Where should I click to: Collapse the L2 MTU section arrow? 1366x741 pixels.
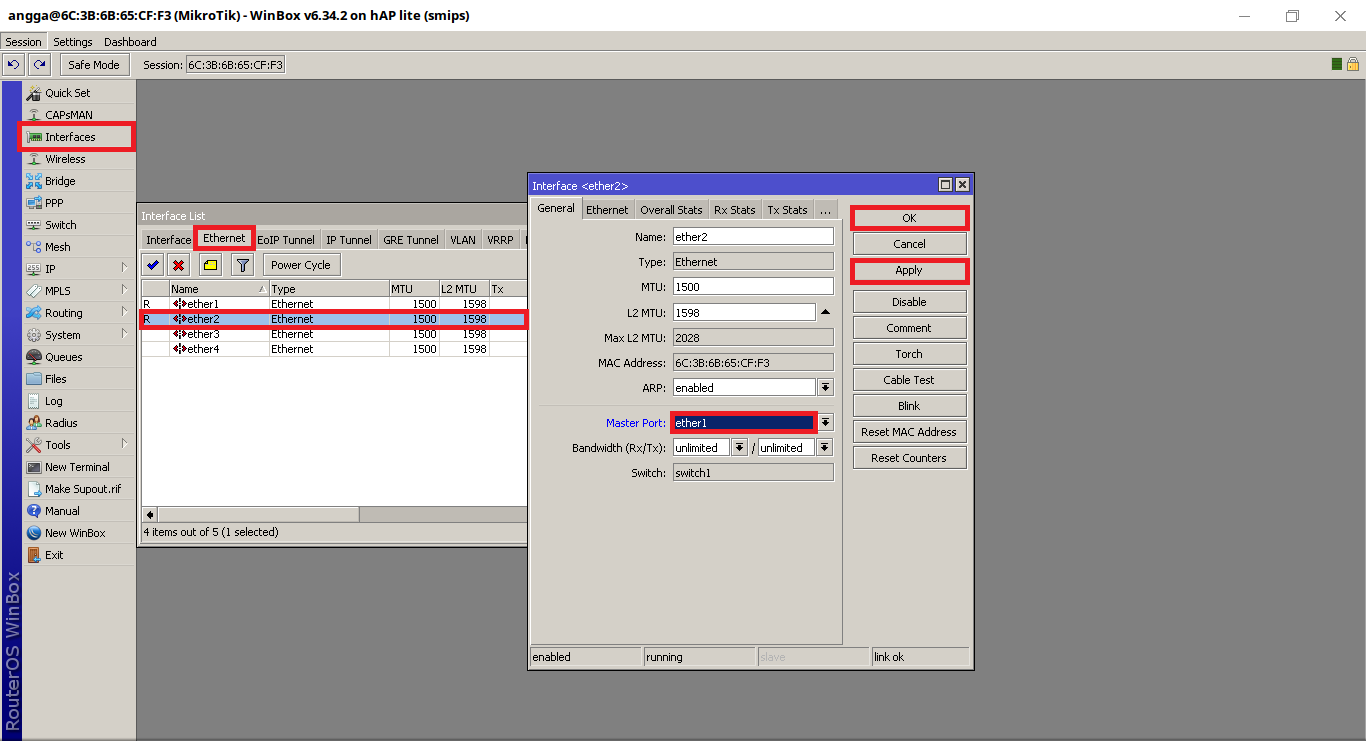pyautogui.click(x=826, y=312)
